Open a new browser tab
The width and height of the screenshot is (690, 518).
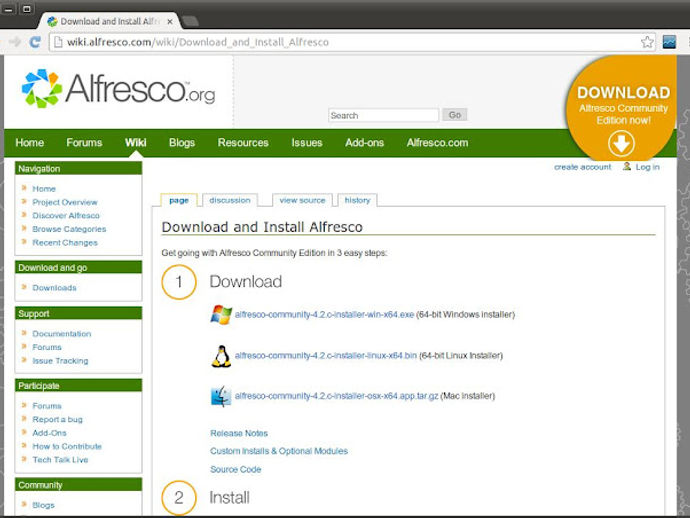pos(190,21)
